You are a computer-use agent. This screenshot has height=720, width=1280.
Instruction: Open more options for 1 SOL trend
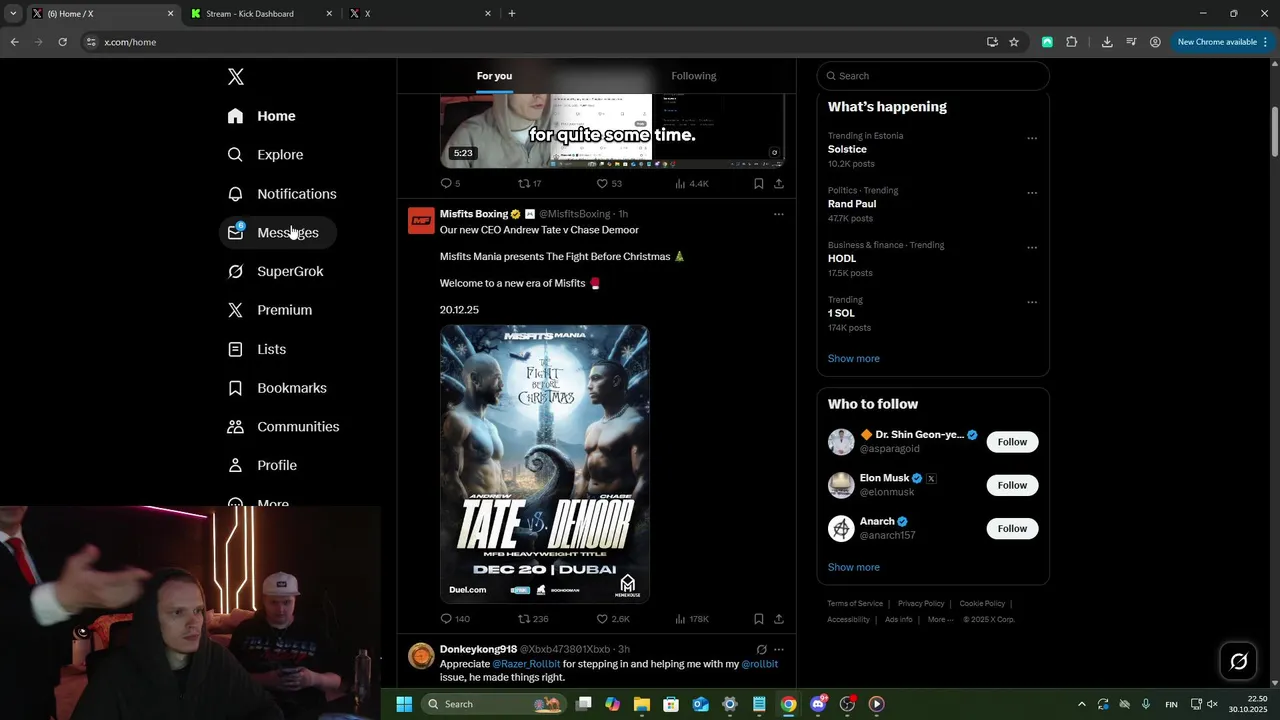(1032, 302)
